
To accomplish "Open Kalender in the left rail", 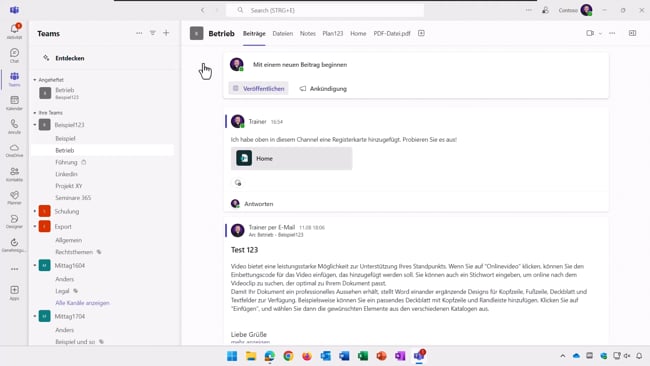I will point(15,103).
